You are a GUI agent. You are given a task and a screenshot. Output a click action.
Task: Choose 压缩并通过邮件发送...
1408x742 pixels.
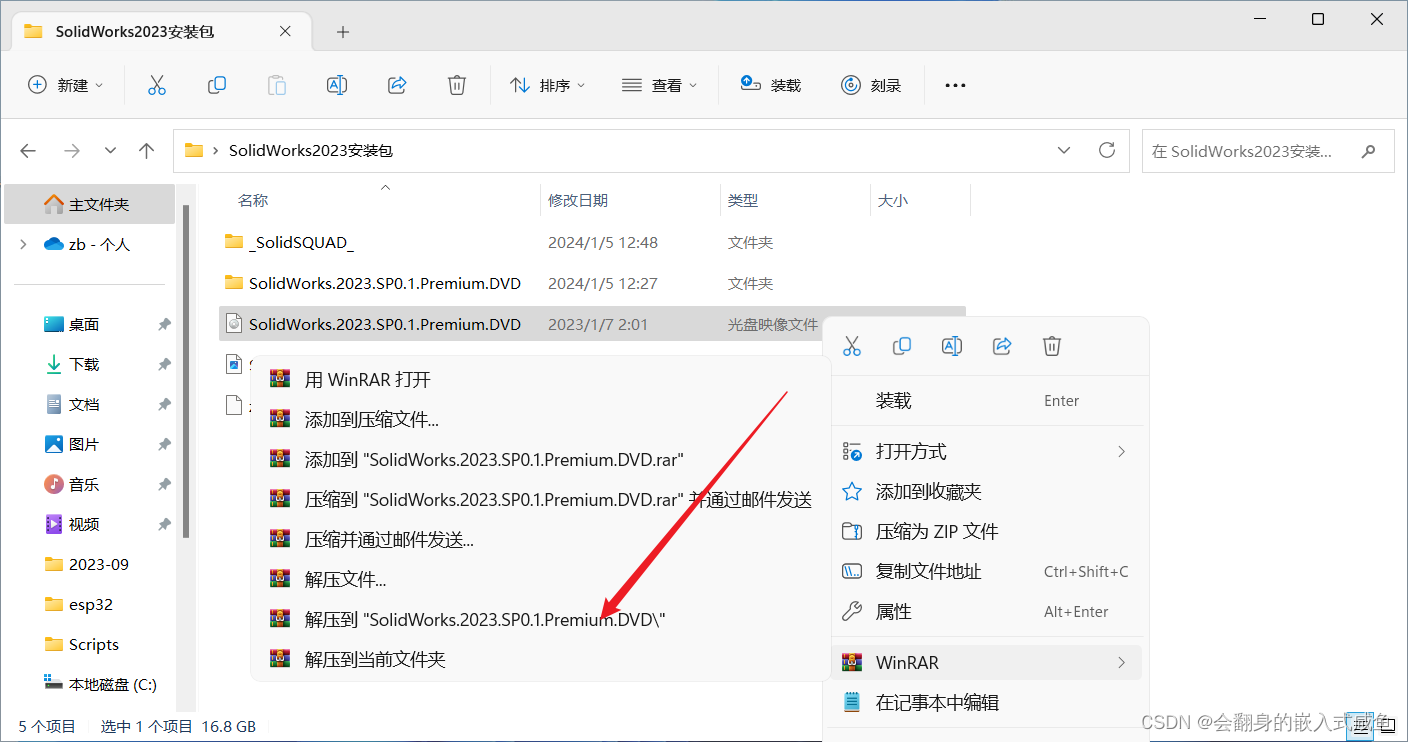tap(540, 540)
